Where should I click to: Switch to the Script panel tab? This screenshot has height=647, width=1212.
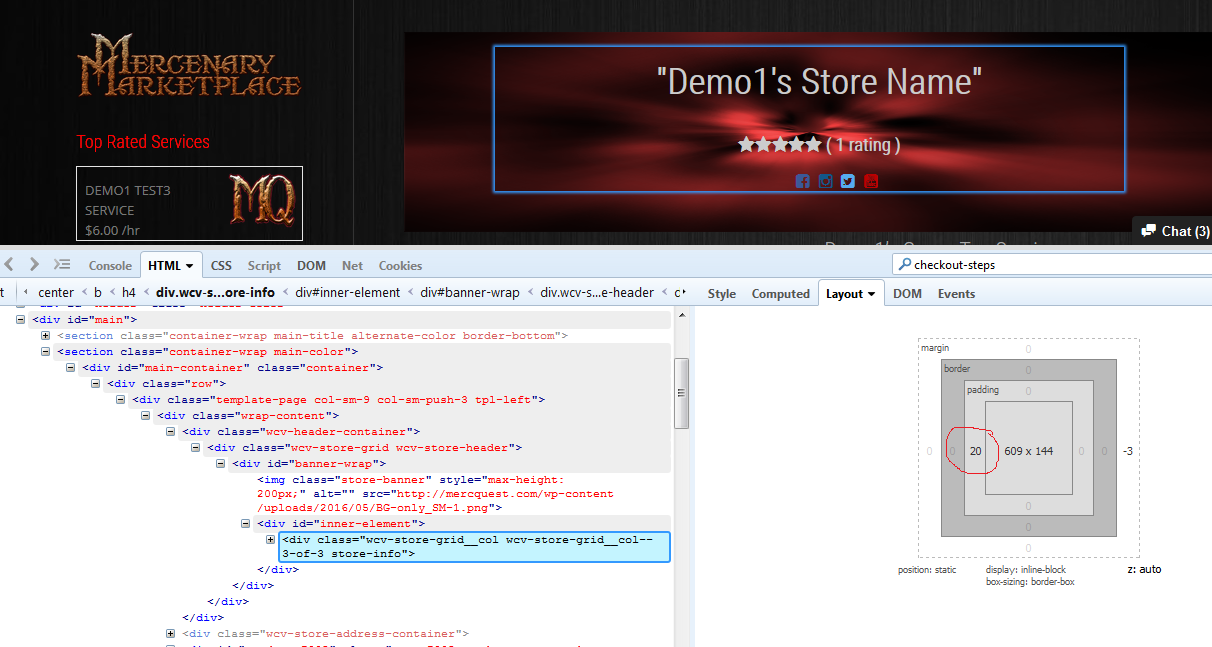tap(264, 265)
